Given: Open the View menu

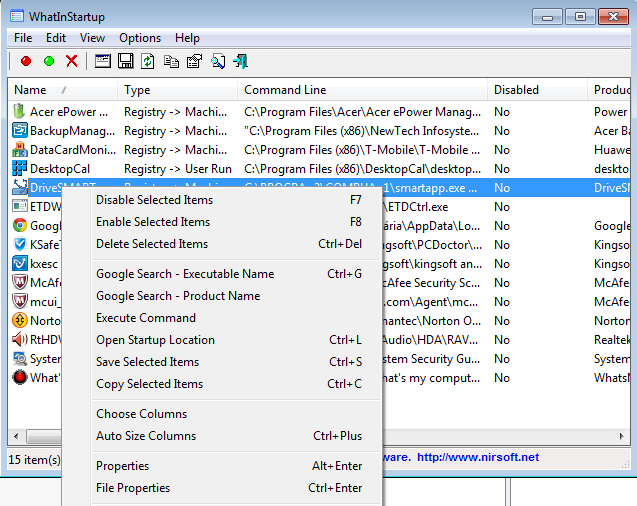Looking at the screenshot, I should point(92,38).
